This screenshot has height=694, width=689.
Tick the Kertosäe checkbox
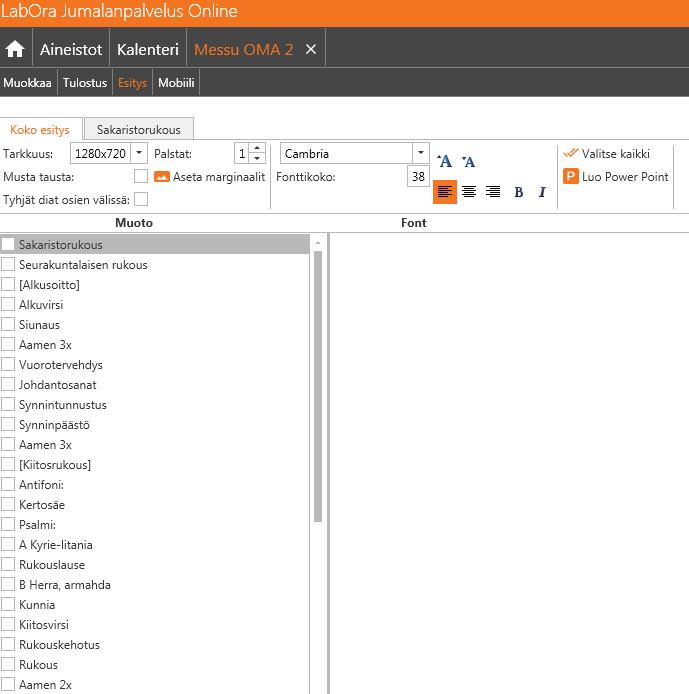8,504
